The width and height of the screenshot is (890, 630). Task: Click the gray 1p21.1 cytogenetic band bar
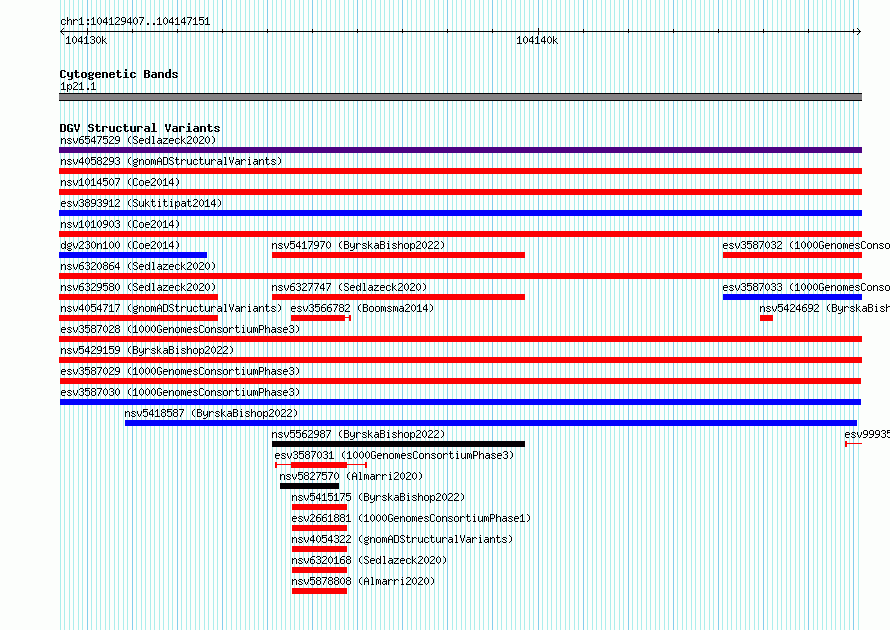tap(460, 97)
